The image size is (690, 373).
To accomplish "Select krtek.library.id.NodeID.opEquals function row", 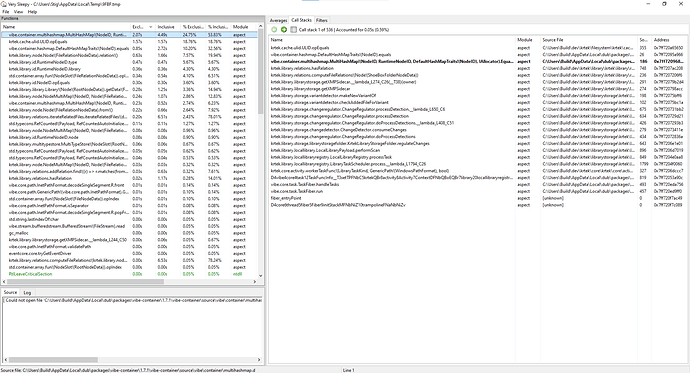I will coord(129,83).
